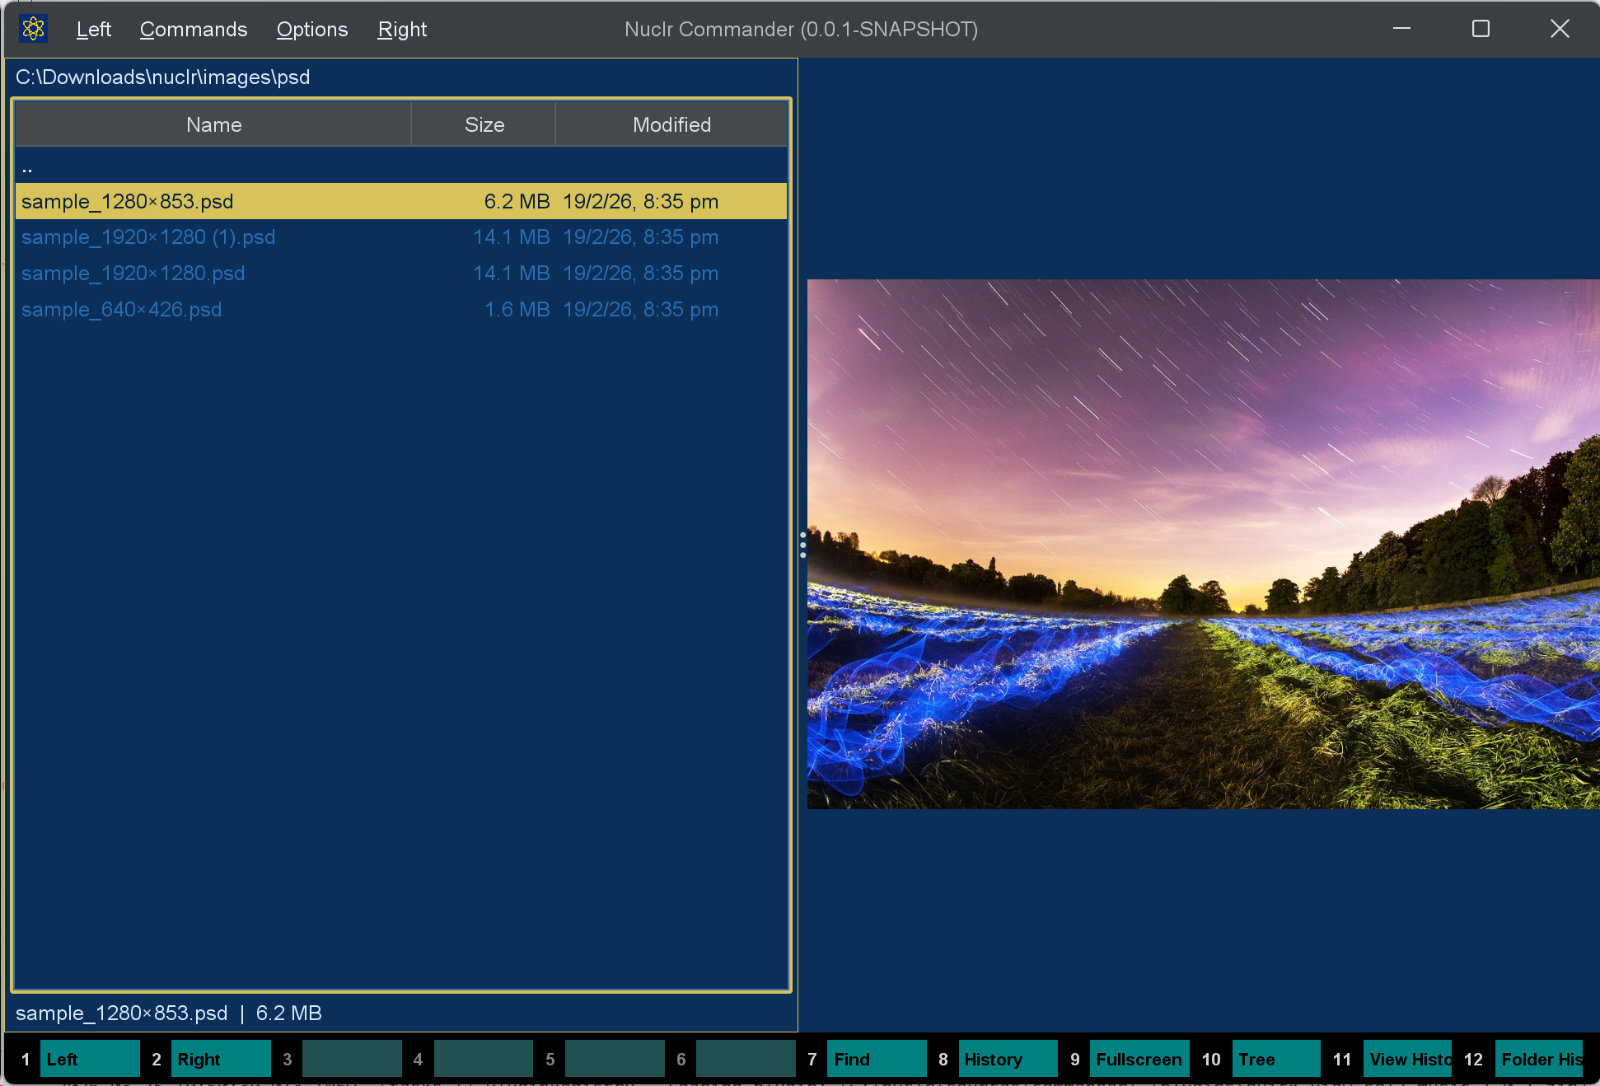Click the F7 Find function button
The image size is (1600, 1086).
tap(876, 1059)
